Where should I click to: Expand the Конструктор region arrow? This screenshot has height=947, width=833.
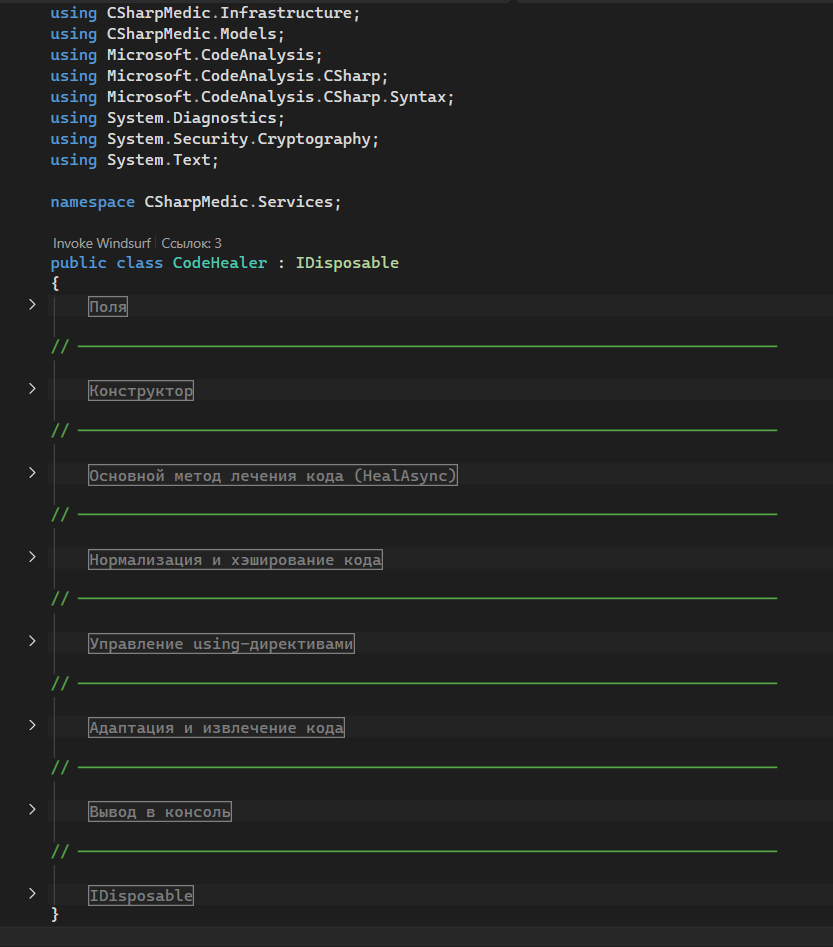click(x=32, y=388)
